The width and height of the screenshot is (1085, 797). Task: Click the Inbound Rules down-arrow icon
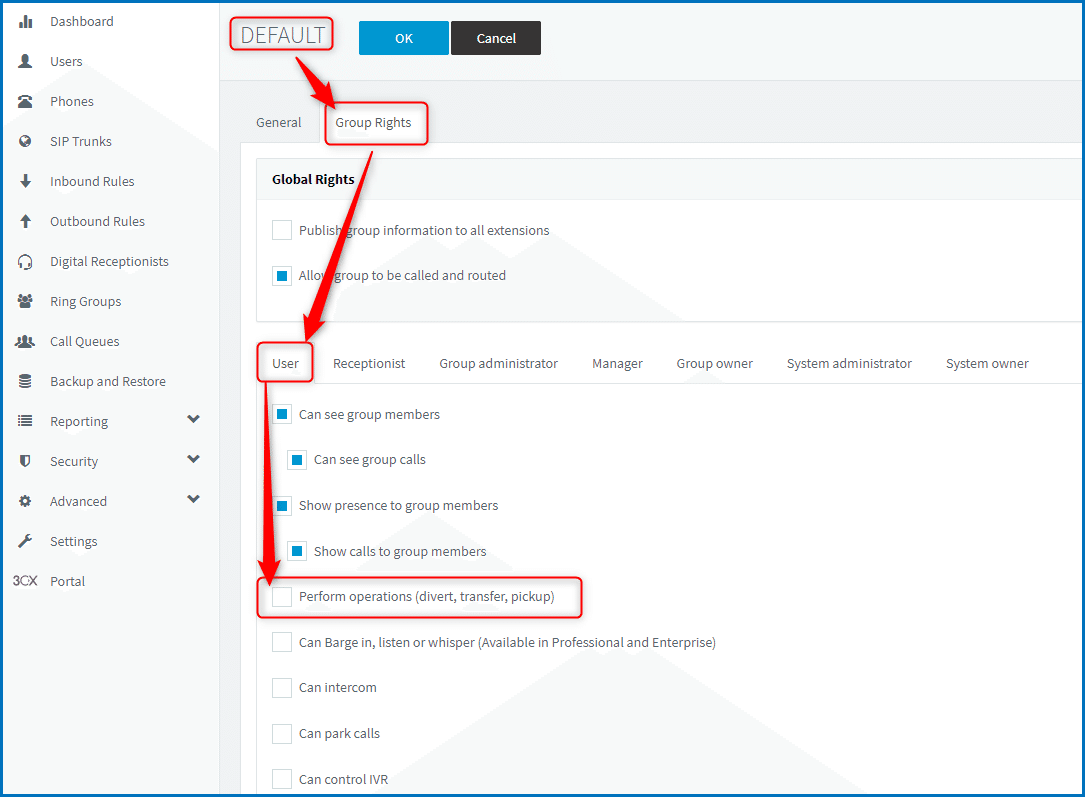point(26,181)
